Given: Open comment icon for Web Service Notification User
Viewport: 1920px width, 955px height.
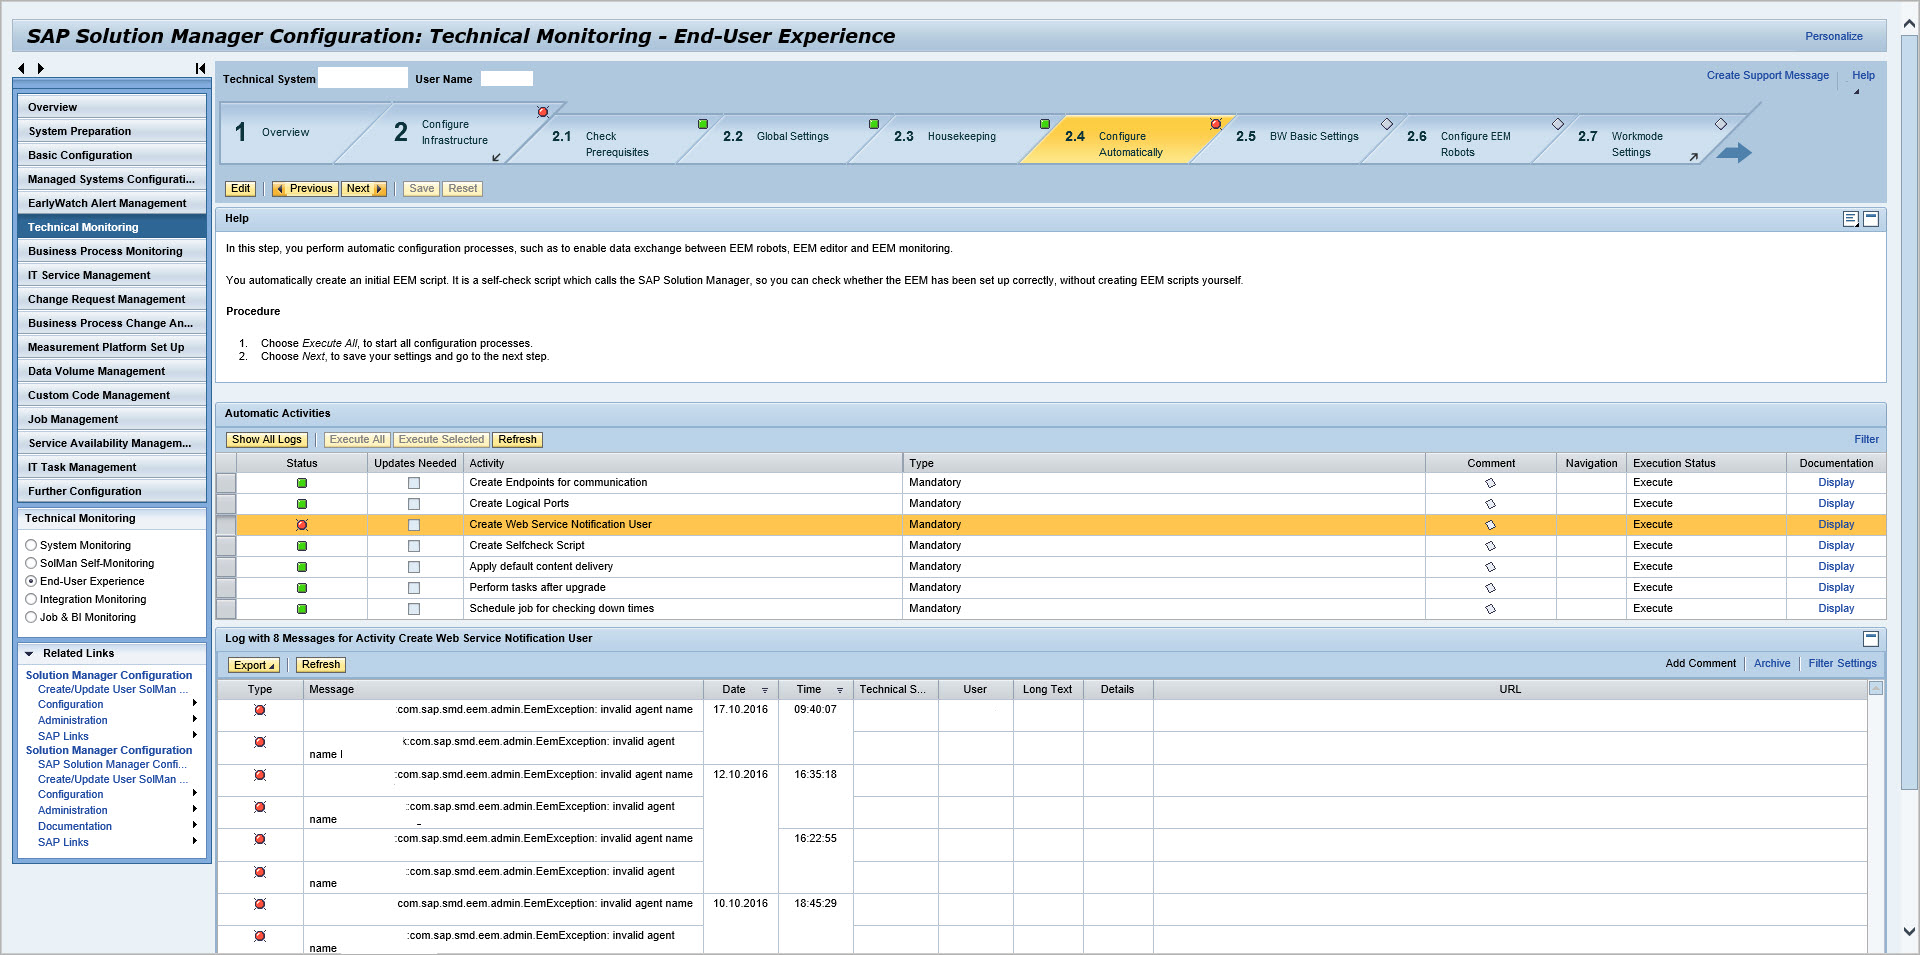Looking at the screenshot, I should tap(1490, 525).
